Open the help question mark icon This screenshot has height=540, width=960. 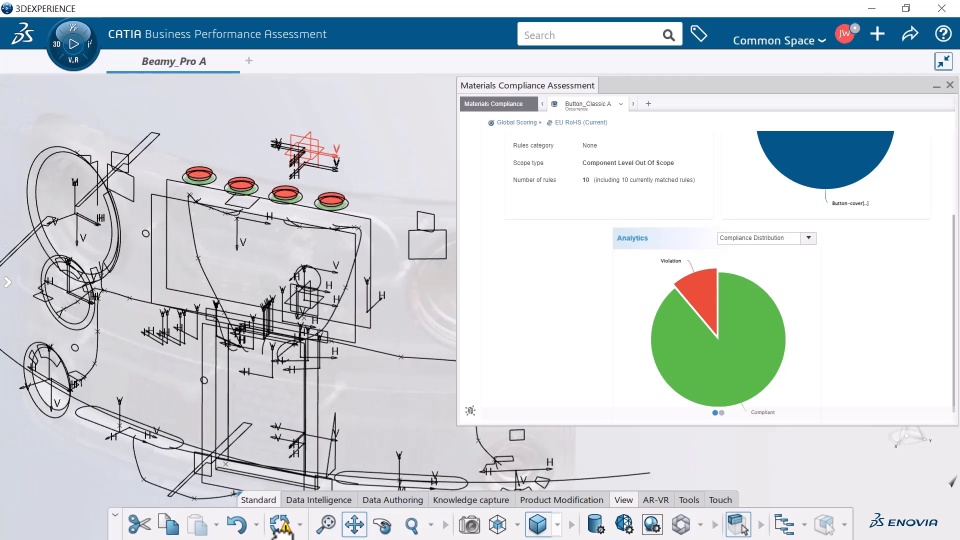[943, 34]
